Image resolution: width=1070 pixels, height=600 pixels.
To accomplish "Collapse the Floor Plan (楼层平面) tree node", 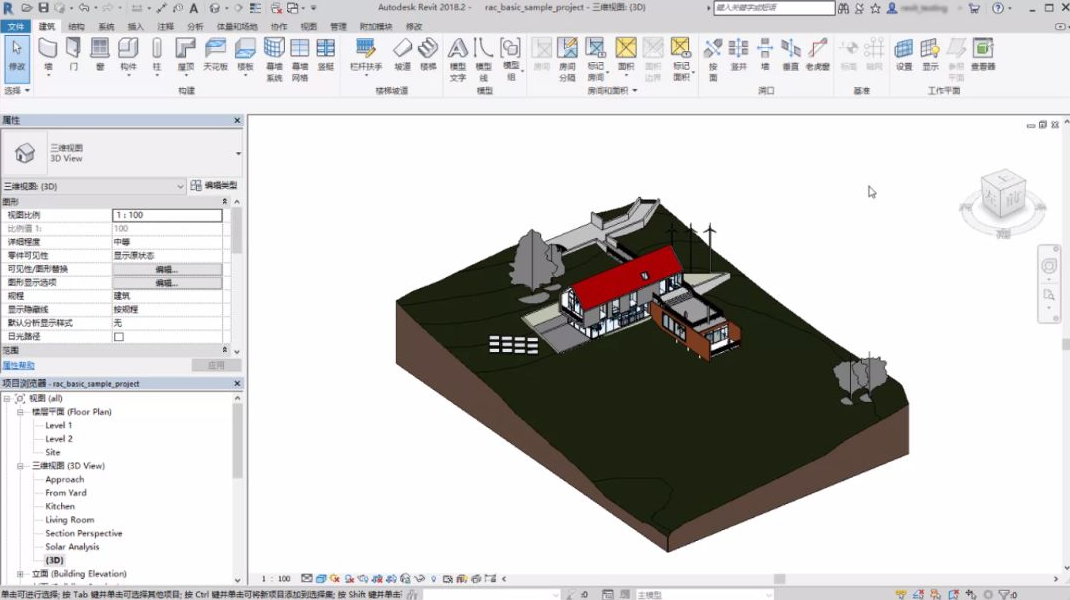I will (x=21, y=412).
